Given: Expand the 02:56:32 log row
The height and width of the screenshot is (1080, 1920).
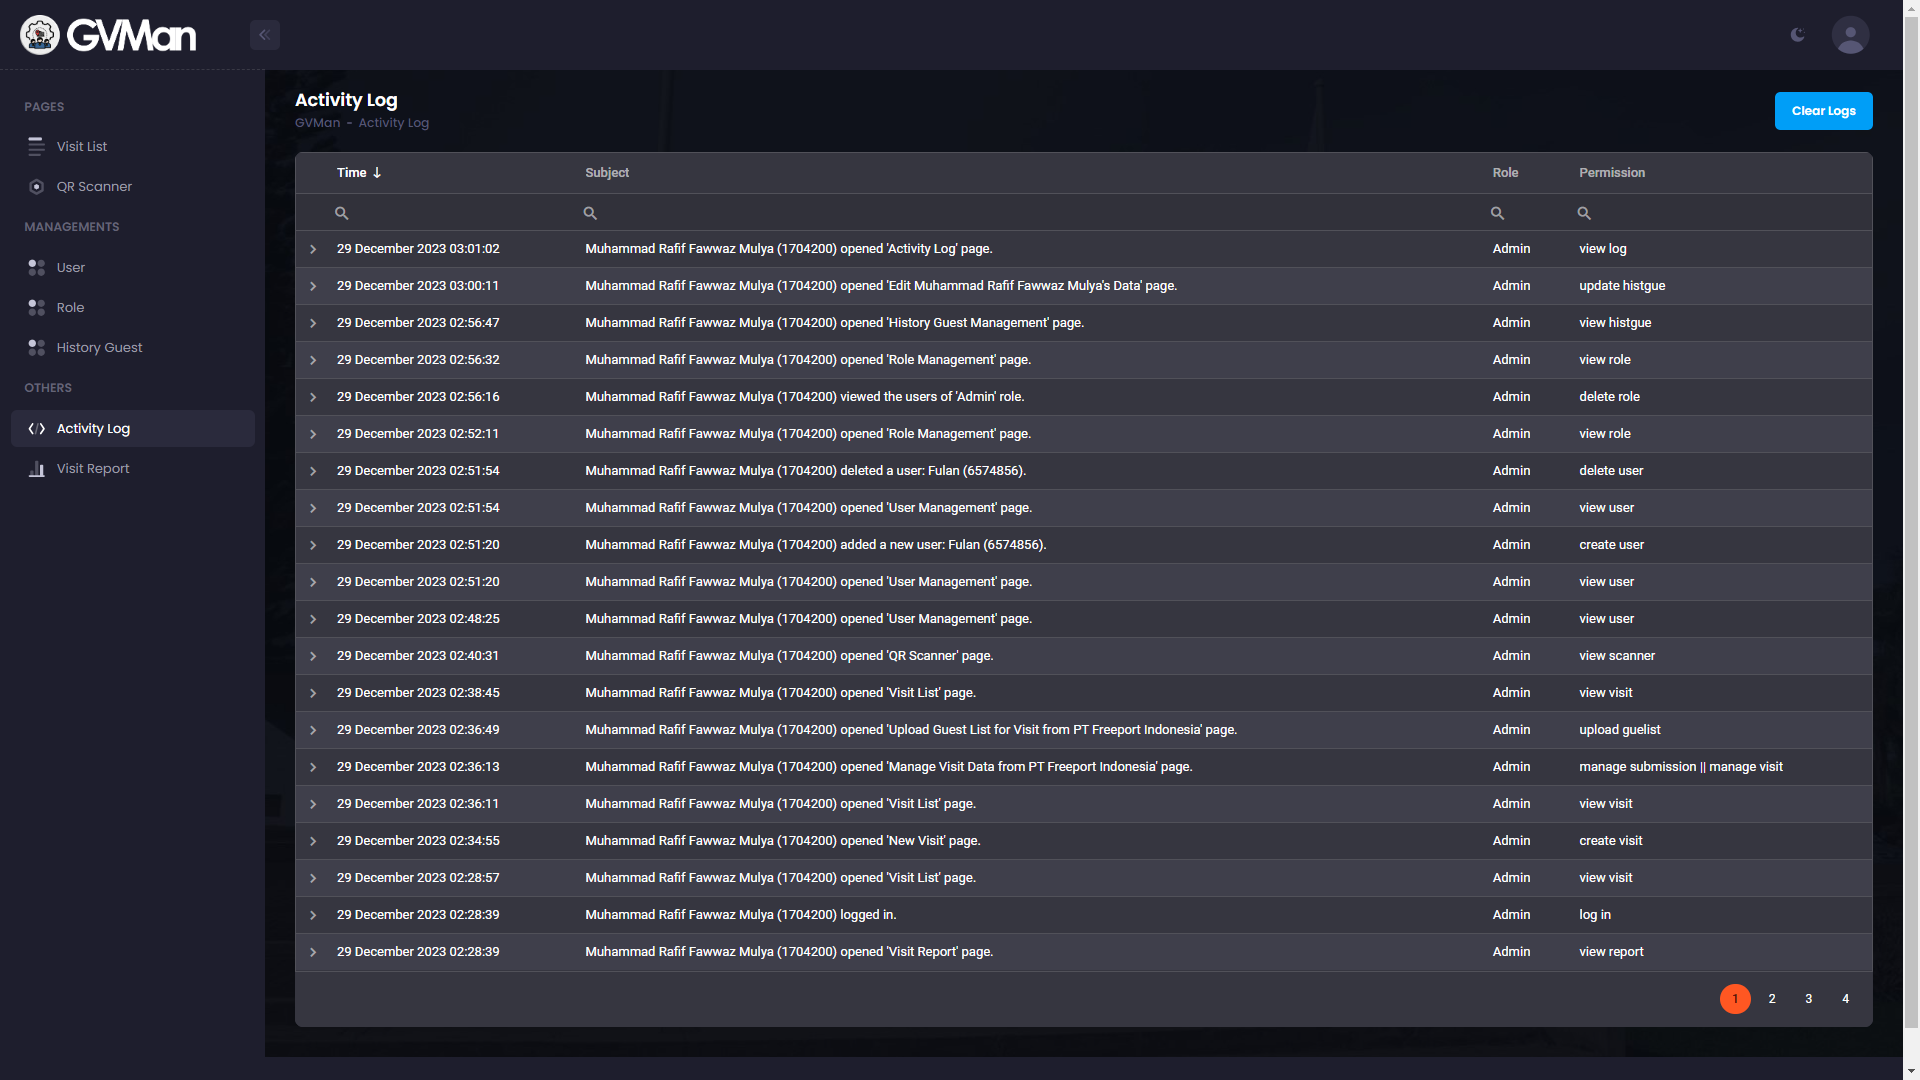Looking at the screenshot, I should (313, 360).
